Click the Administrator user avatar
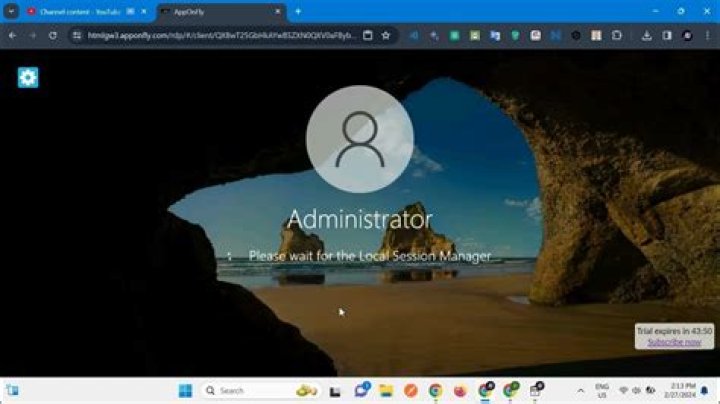720x404 pixels. point(359,140)
